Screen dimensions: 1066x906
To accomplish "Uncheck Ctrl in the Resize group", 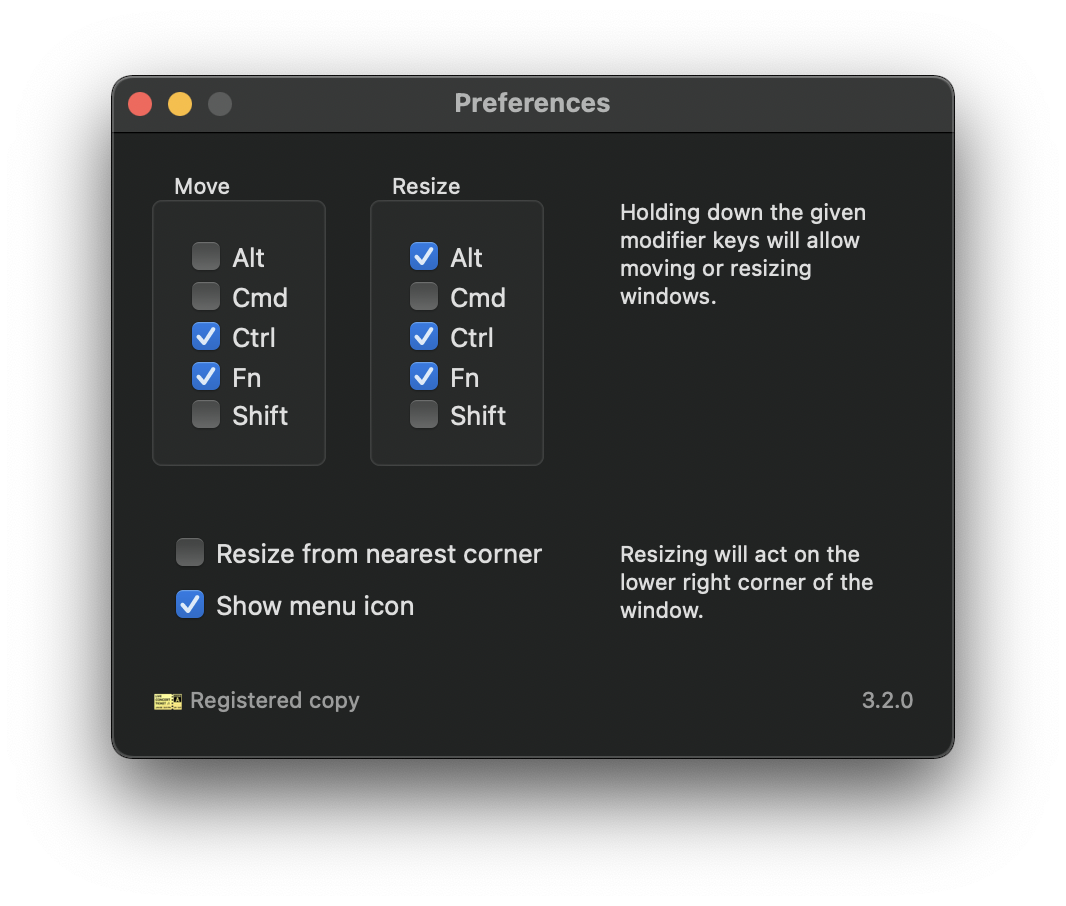I will [x=424, y=336].
